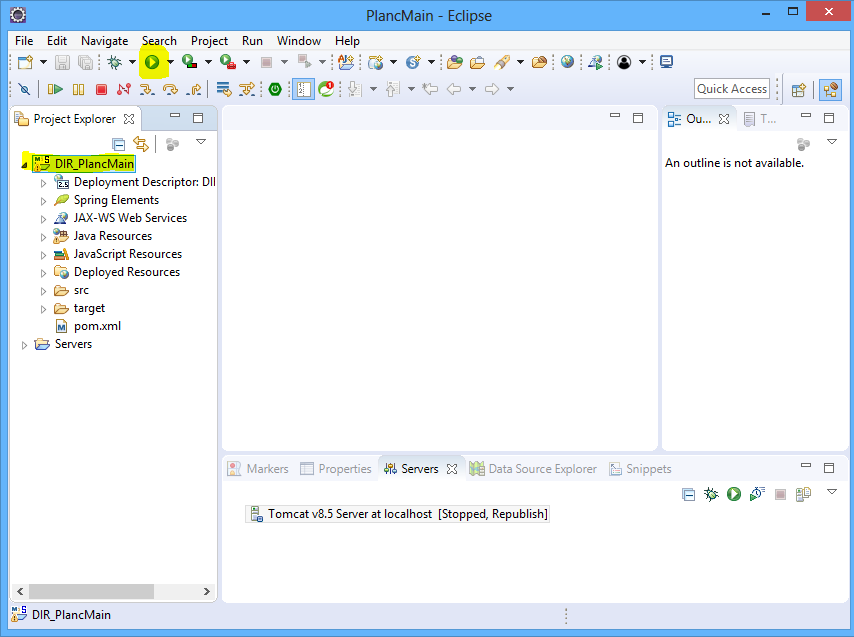Viewport: 854px width, 637px height.
Task: Select pom.xml in the project tree
Action: tap(97, 326)
